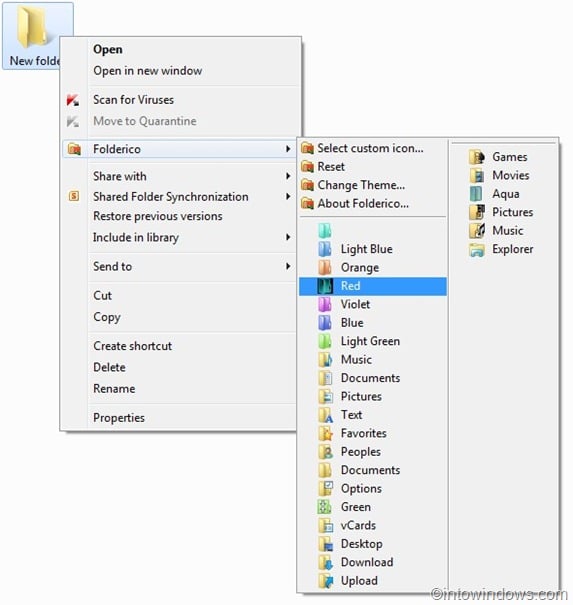Select the Documents item directly above Options
573x605 pixels.
370,470
